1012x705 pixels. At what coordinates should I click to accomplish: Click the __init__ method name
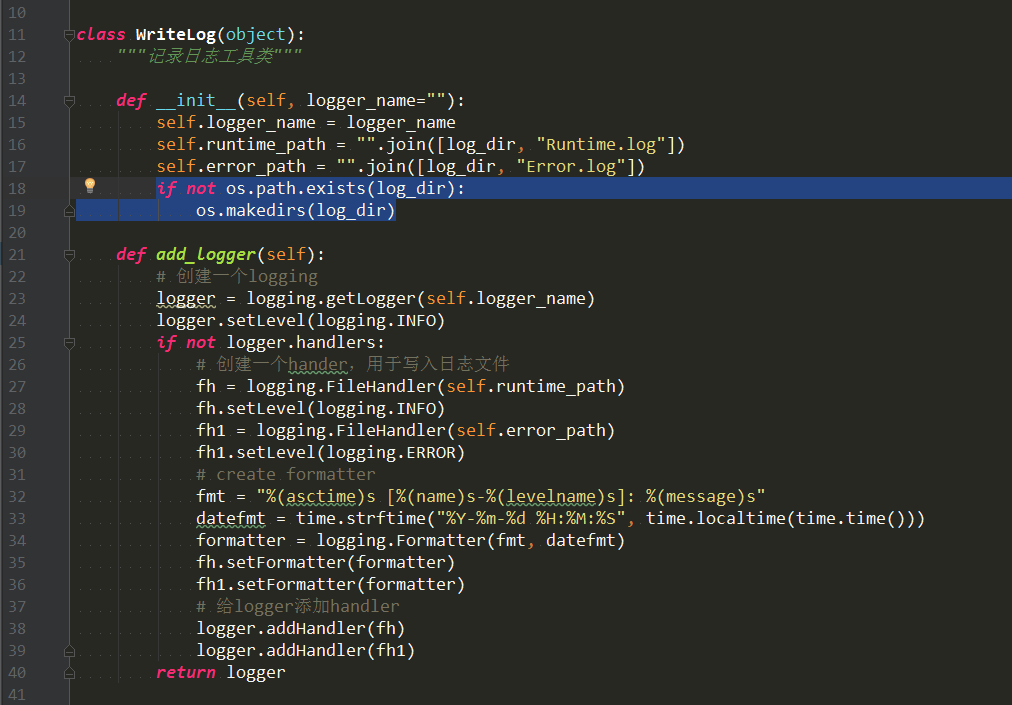pos(196,100)
